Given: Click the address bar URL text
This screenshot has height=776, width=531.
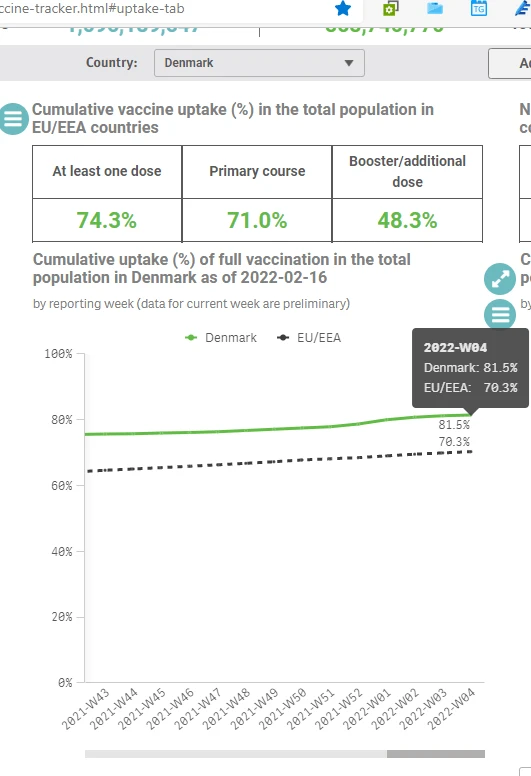Looking at the screenshot, I should tap(92, 8).
